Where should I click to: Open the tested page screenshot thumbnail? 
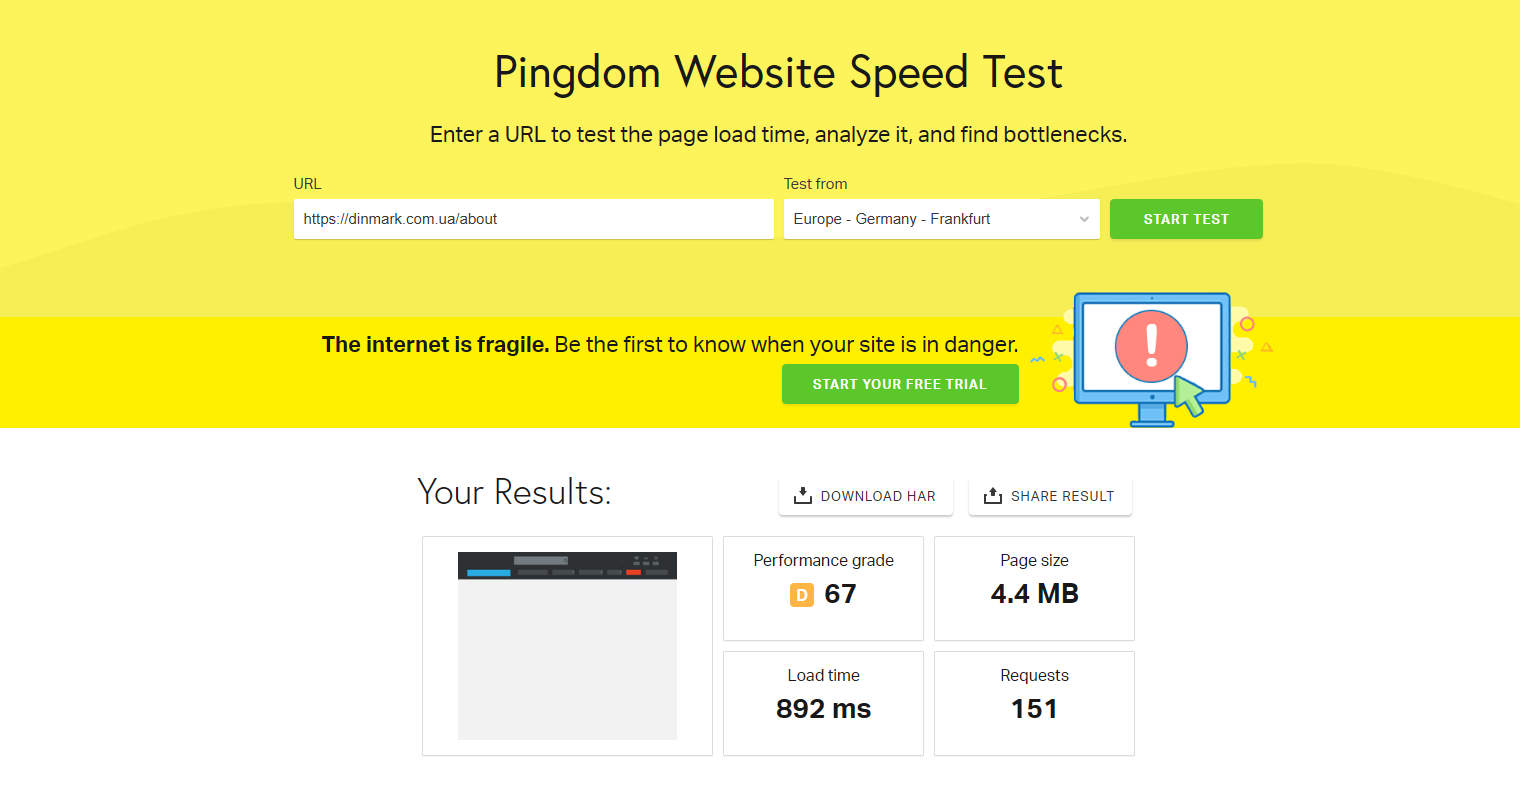coord(567,646)
